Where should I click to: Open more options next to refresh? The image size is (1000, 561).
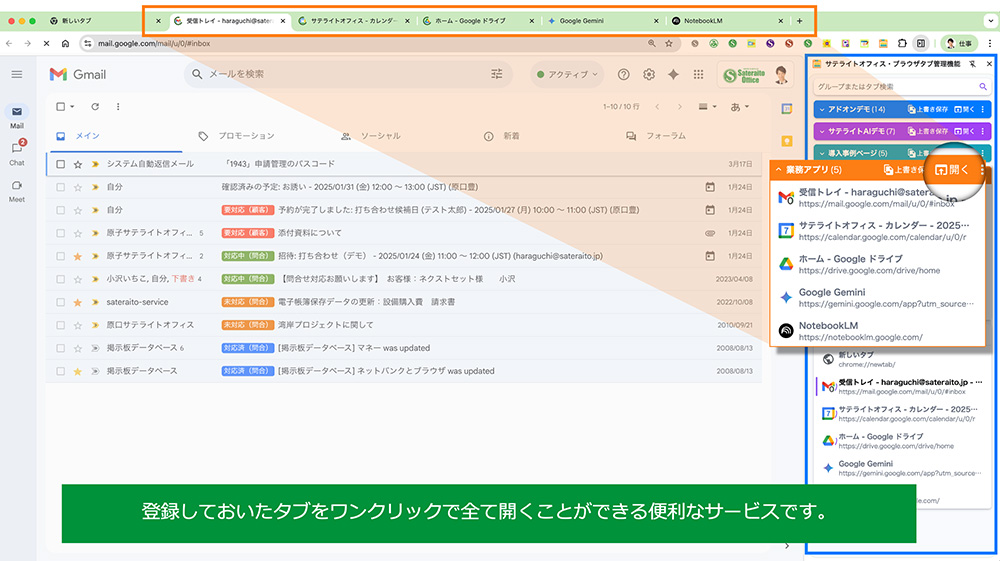(x=118, y=106)
